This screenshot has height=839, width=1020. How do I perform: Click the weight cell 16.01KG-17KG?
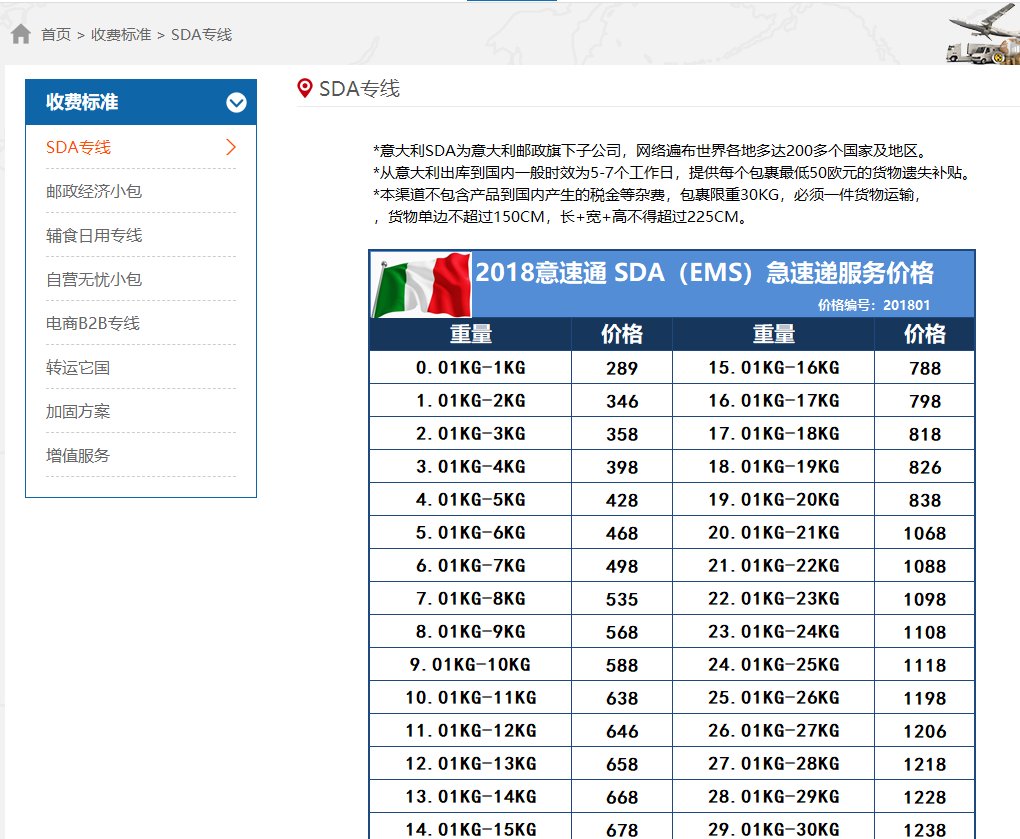pos(774,401)
